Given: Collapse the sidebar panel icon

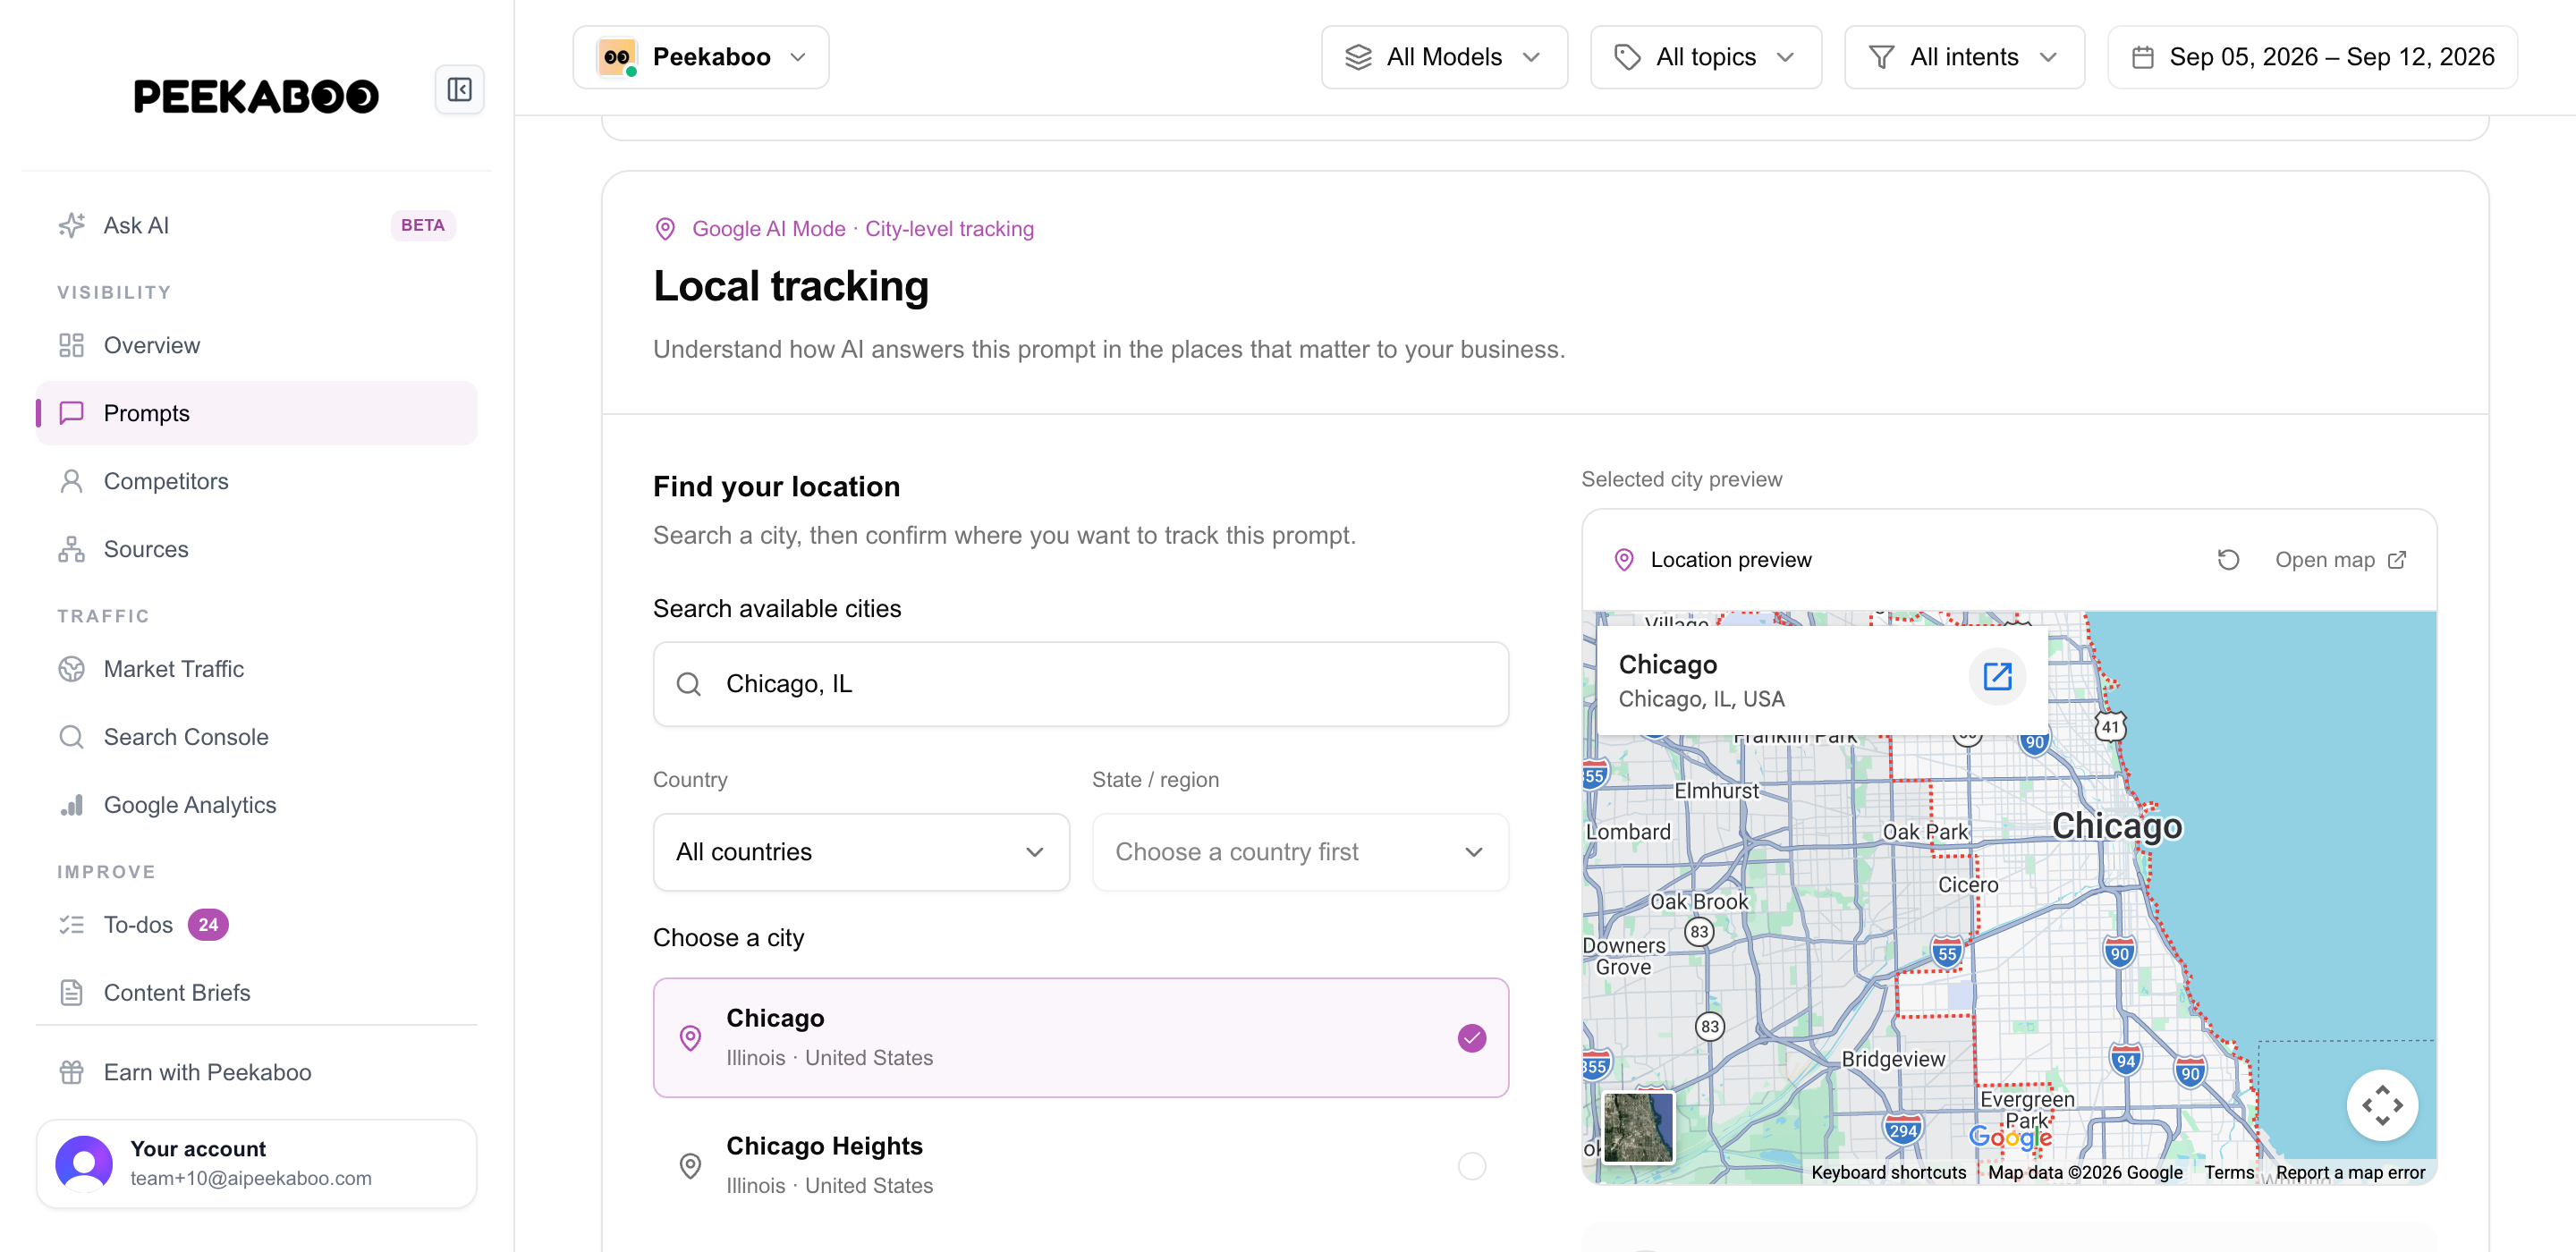Looking at the screenshot, I should pos(459,90).
